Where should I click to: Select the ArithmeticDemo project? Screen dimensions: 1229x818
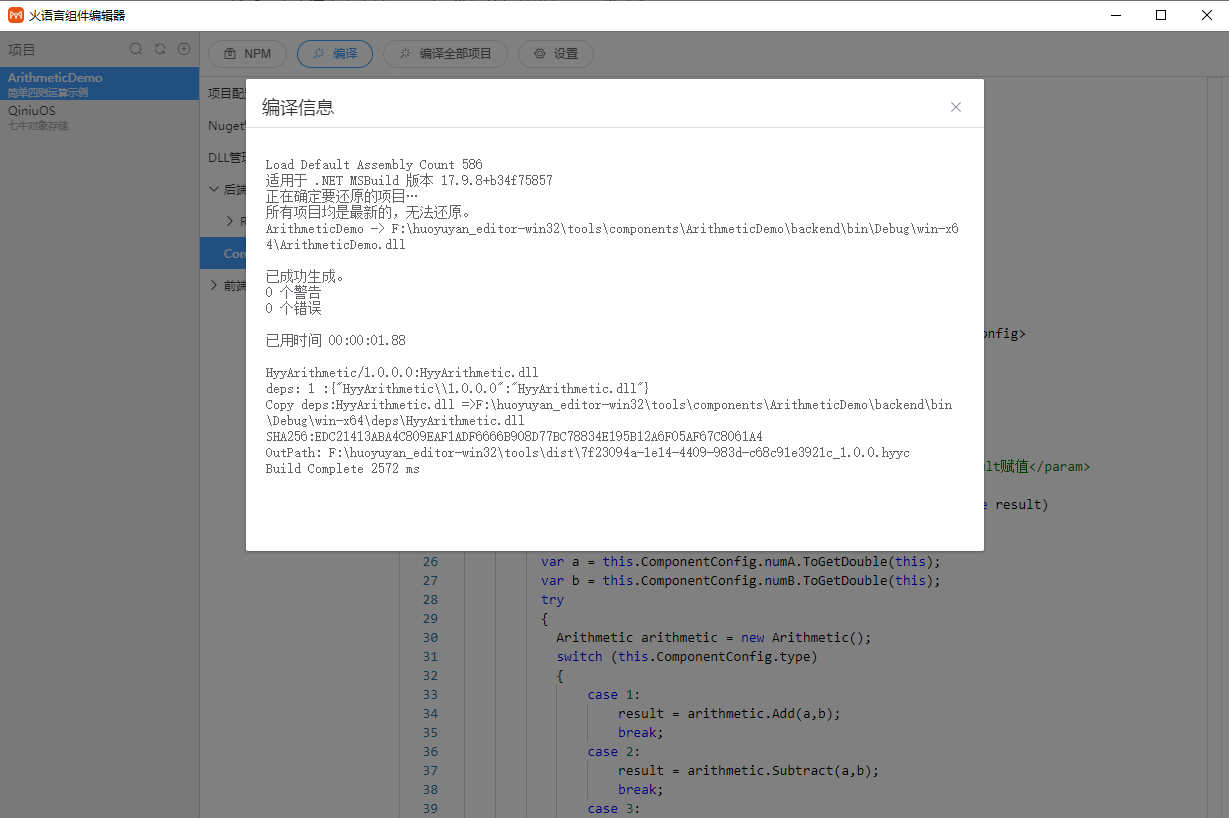point(56,78)
